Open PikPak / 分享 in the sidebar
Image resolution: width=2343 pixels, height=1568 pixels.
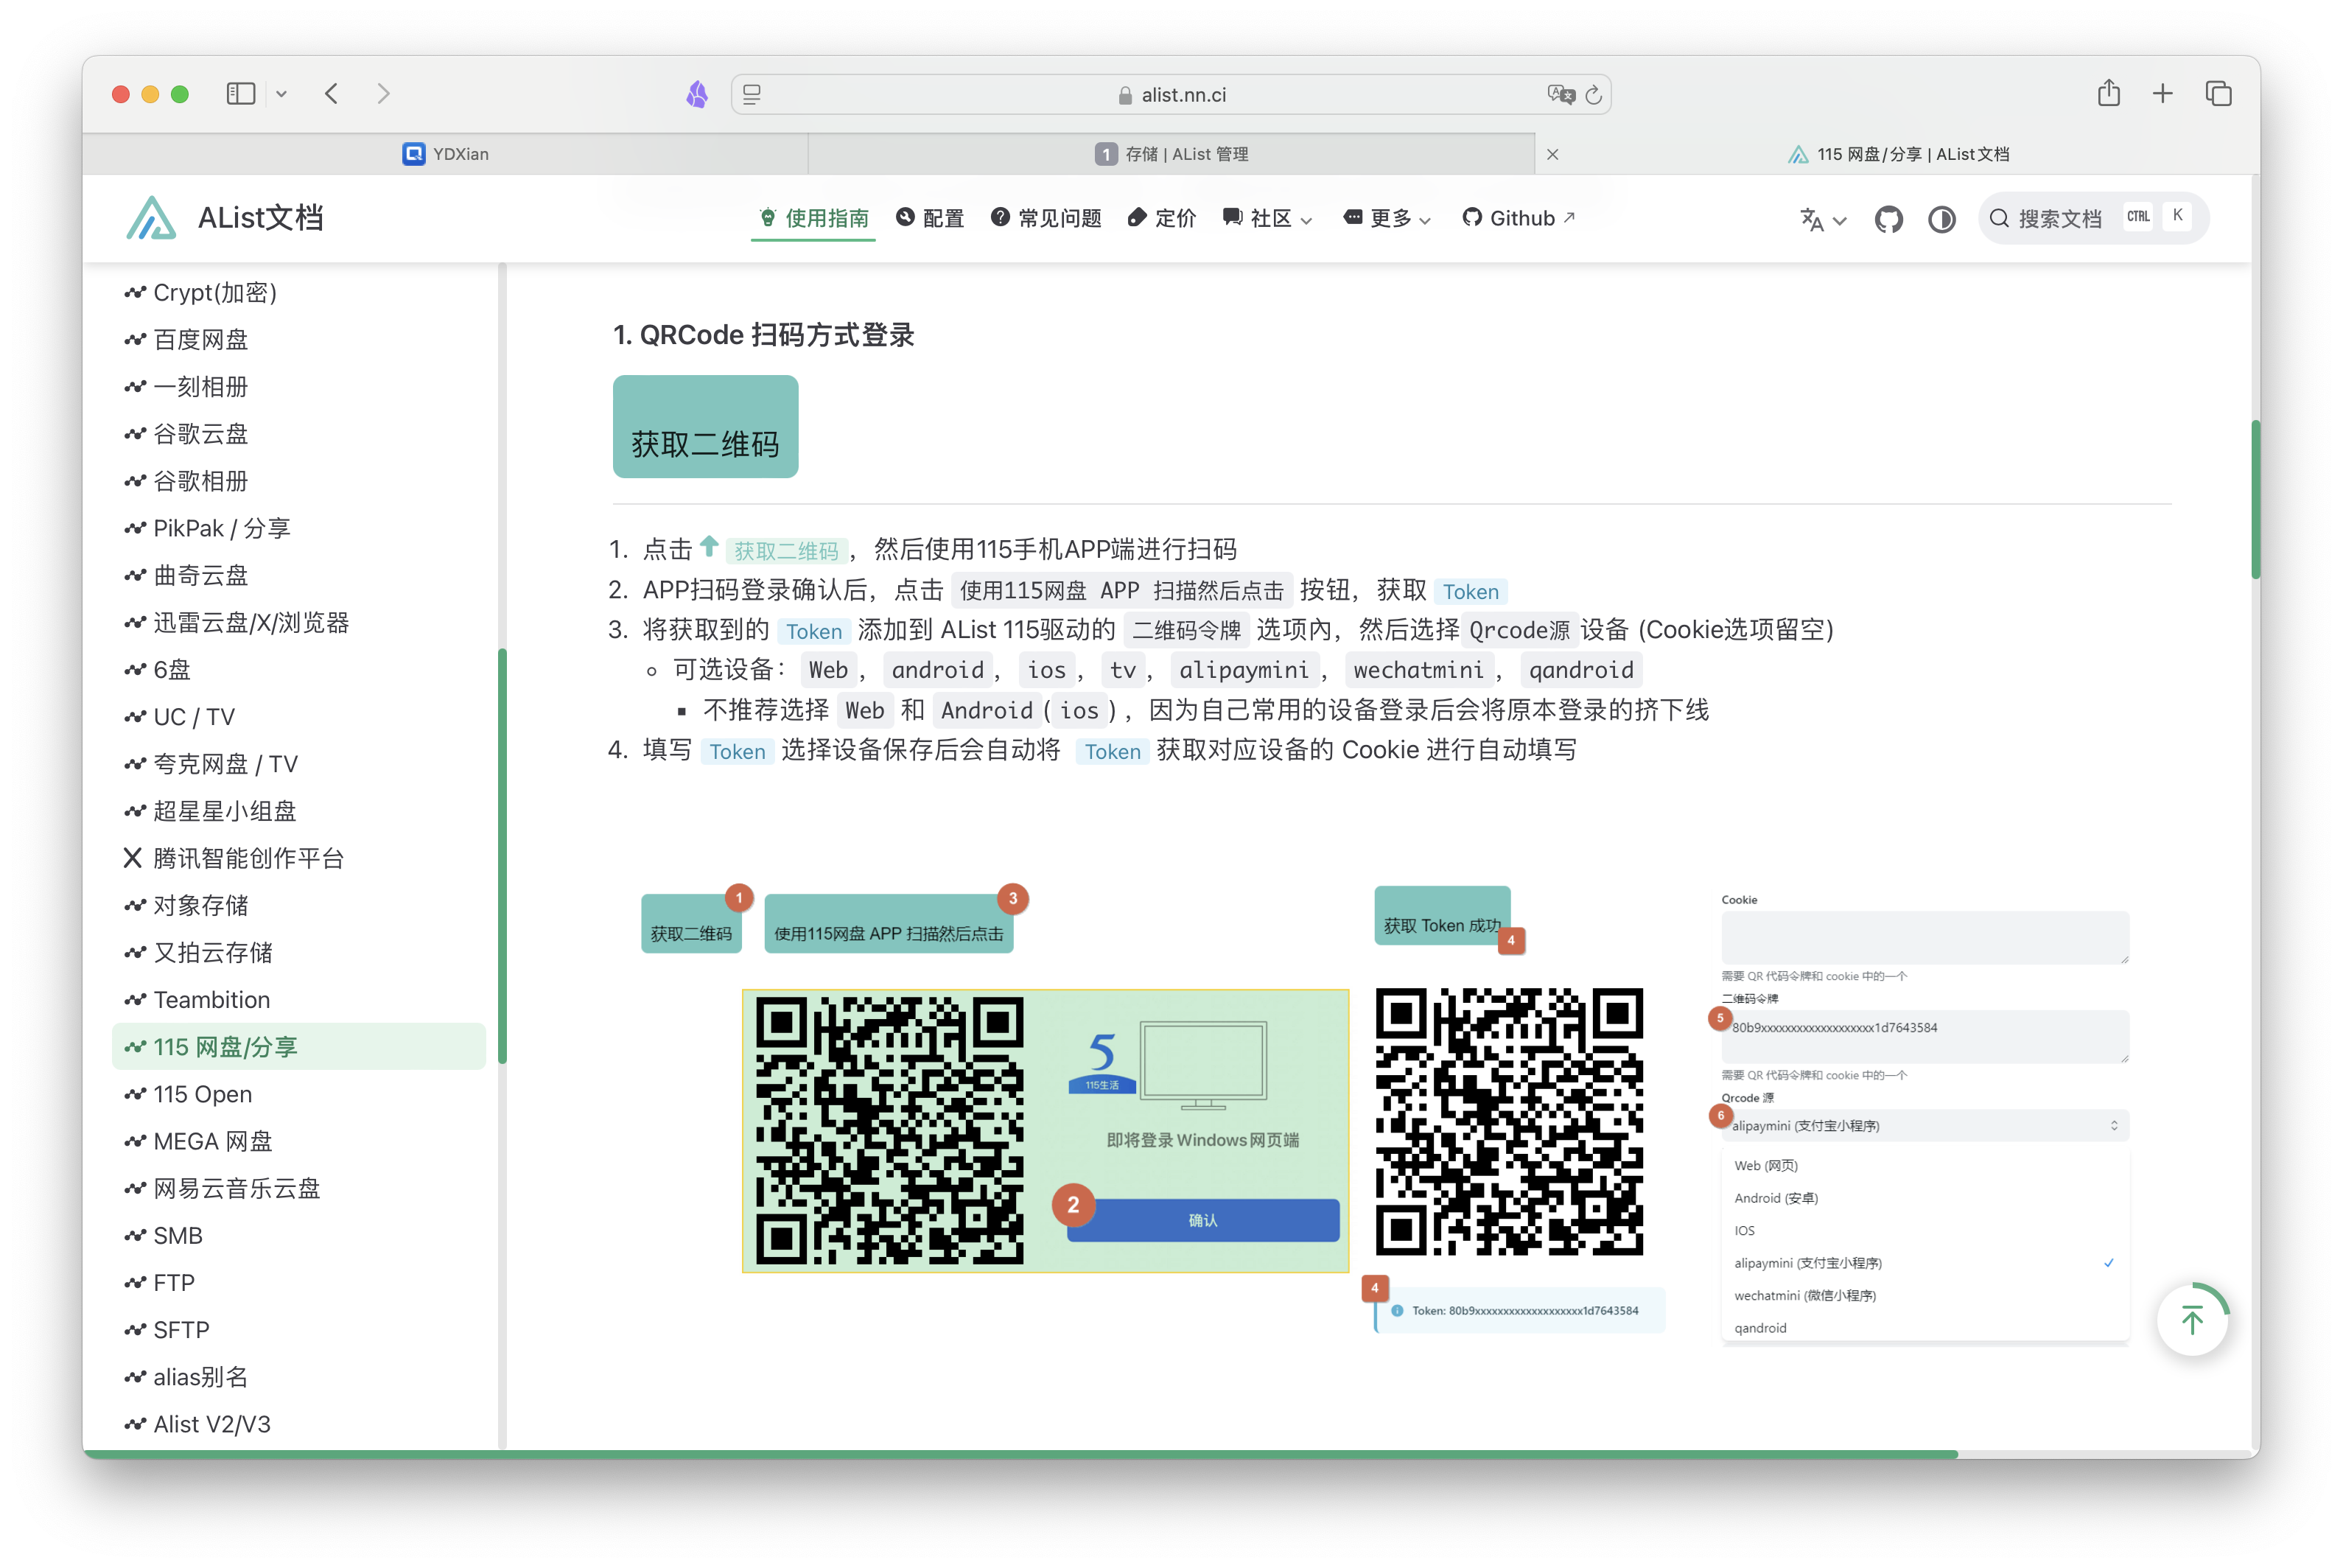tap(298, 528)
